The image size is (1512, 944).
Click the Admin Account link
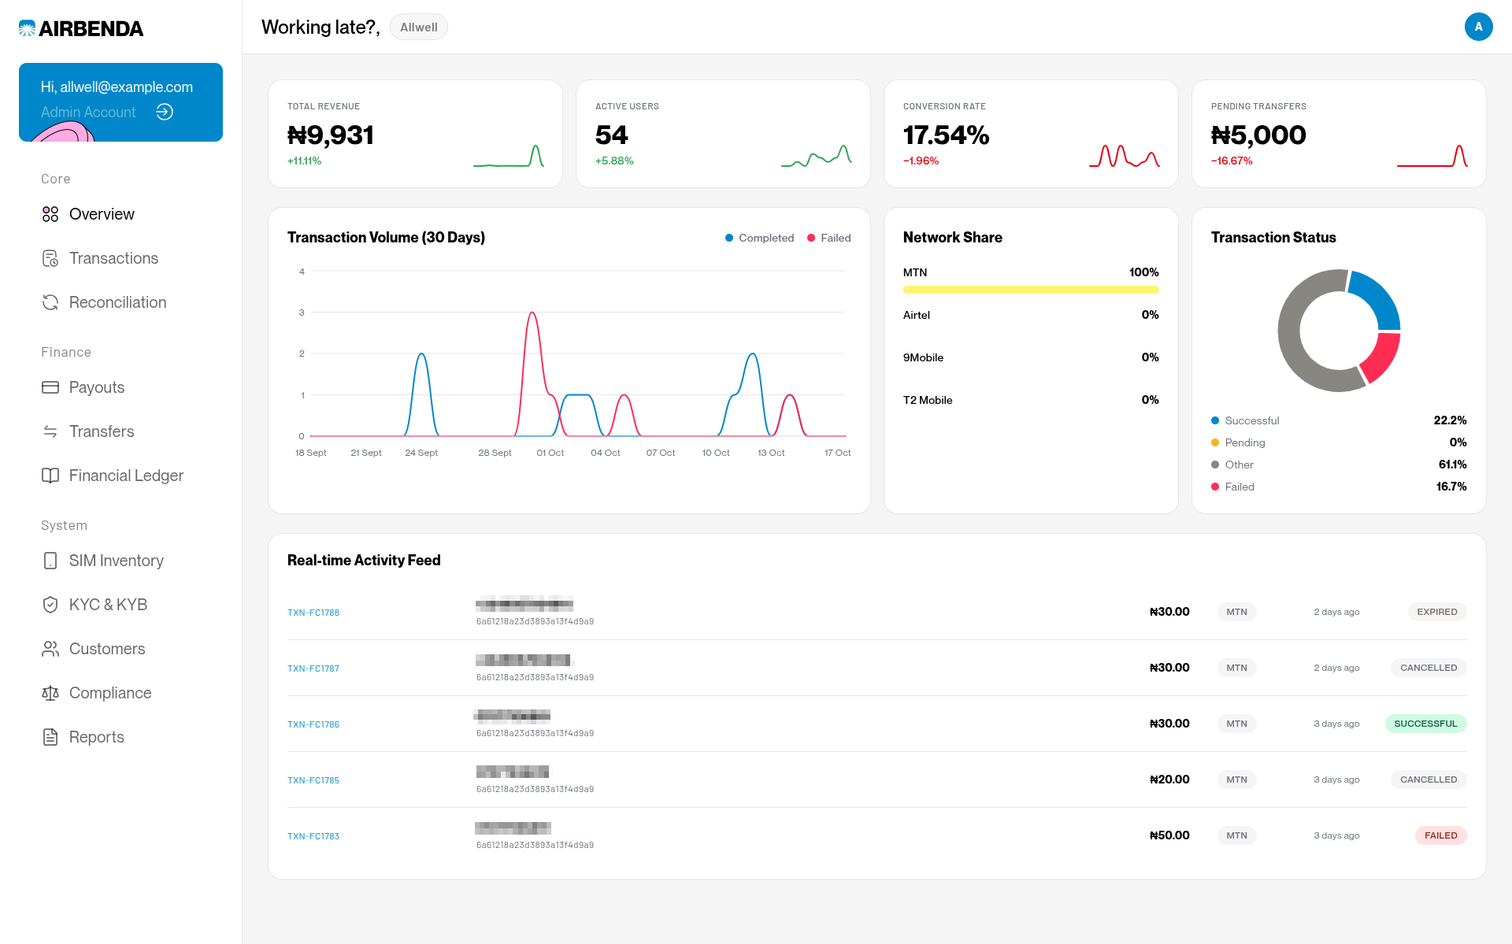click(x=88, y=112)
